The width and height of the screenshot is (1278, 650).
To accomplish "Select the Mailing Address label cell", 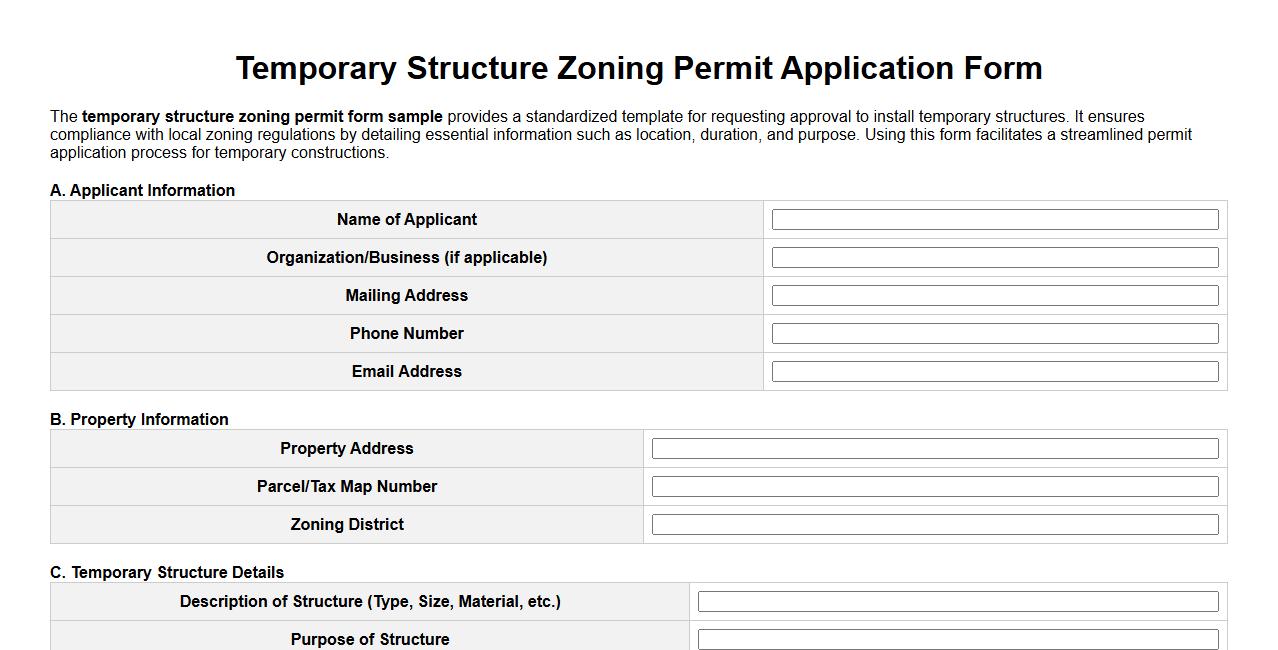I will point(406,295).
